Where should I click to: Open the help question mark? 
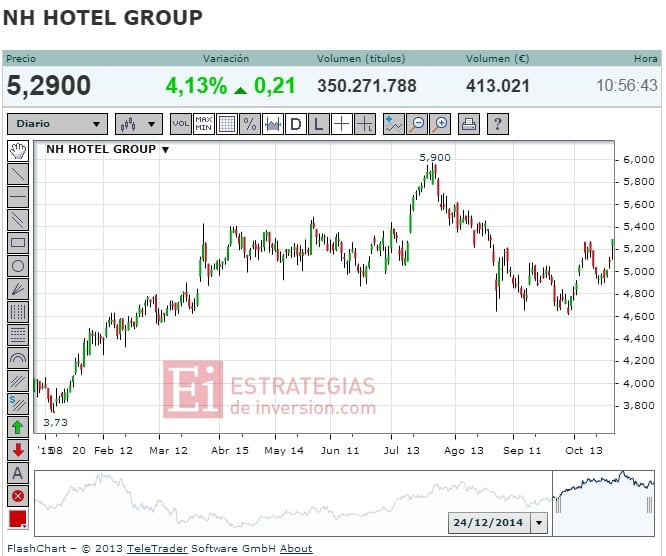(498, 124)
